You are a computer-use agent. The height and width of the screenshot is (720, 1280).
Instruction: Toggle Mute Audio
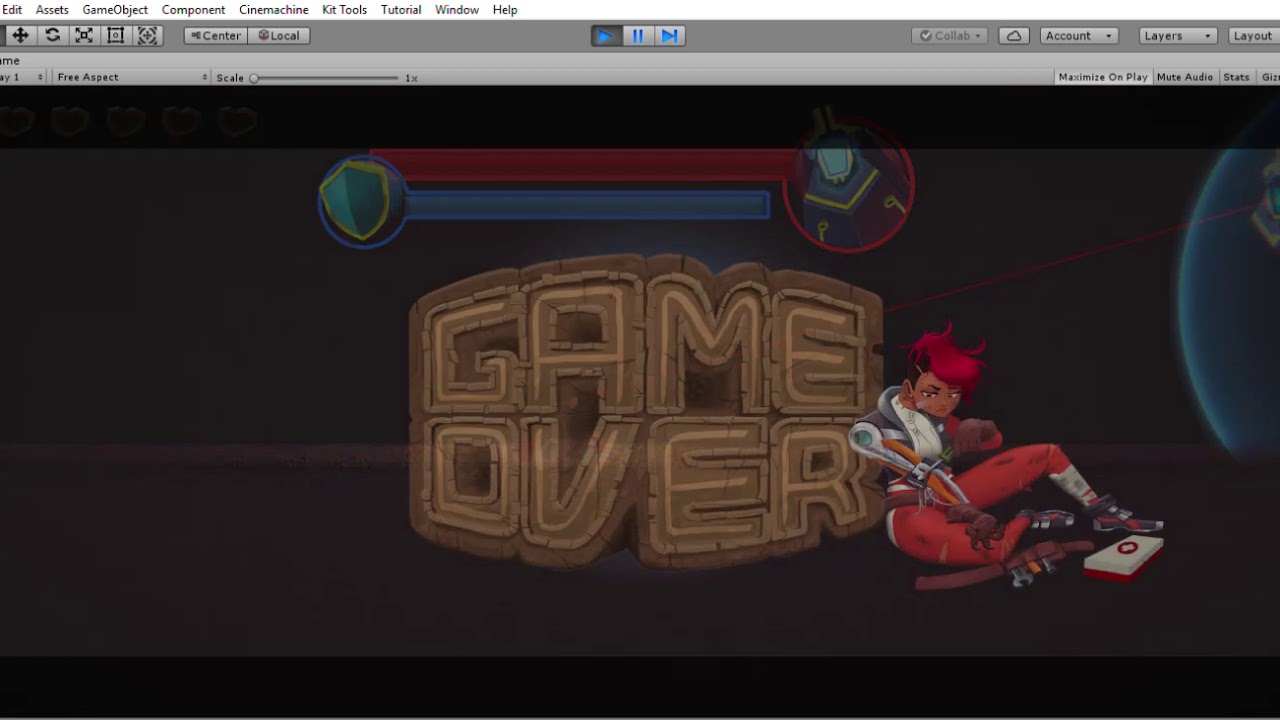click(1185, 77)
